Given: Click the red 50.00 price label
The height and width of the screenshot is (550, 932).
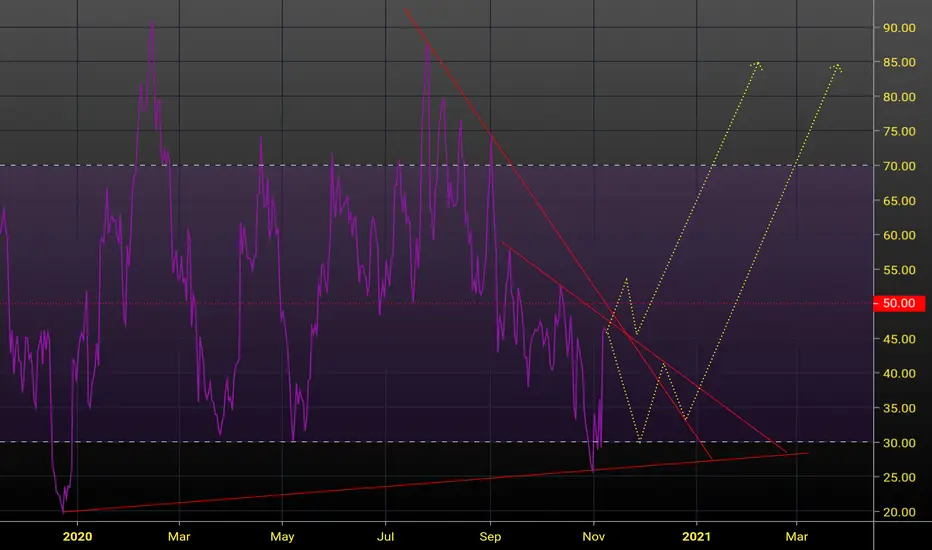Looking at the screenshot, I should pos(899,303).
